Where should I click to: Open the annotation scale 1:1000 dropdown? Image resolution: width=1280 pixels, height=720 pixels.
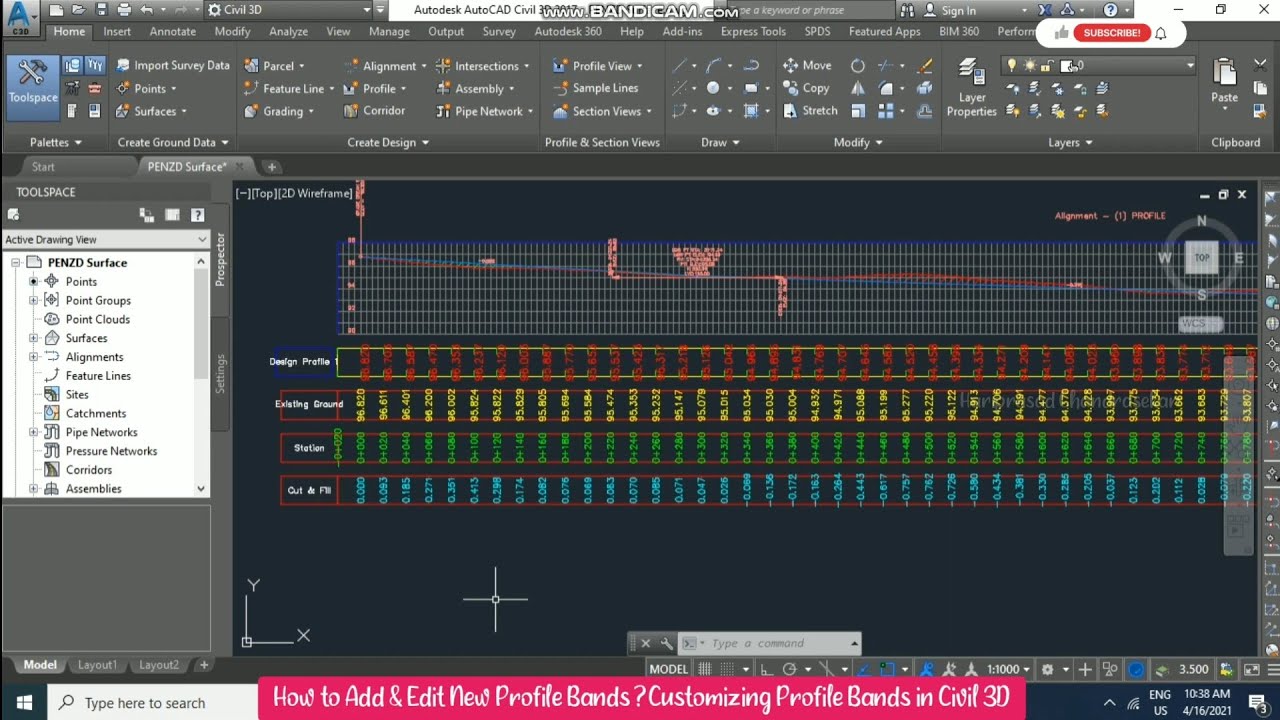coord(1008,669)
